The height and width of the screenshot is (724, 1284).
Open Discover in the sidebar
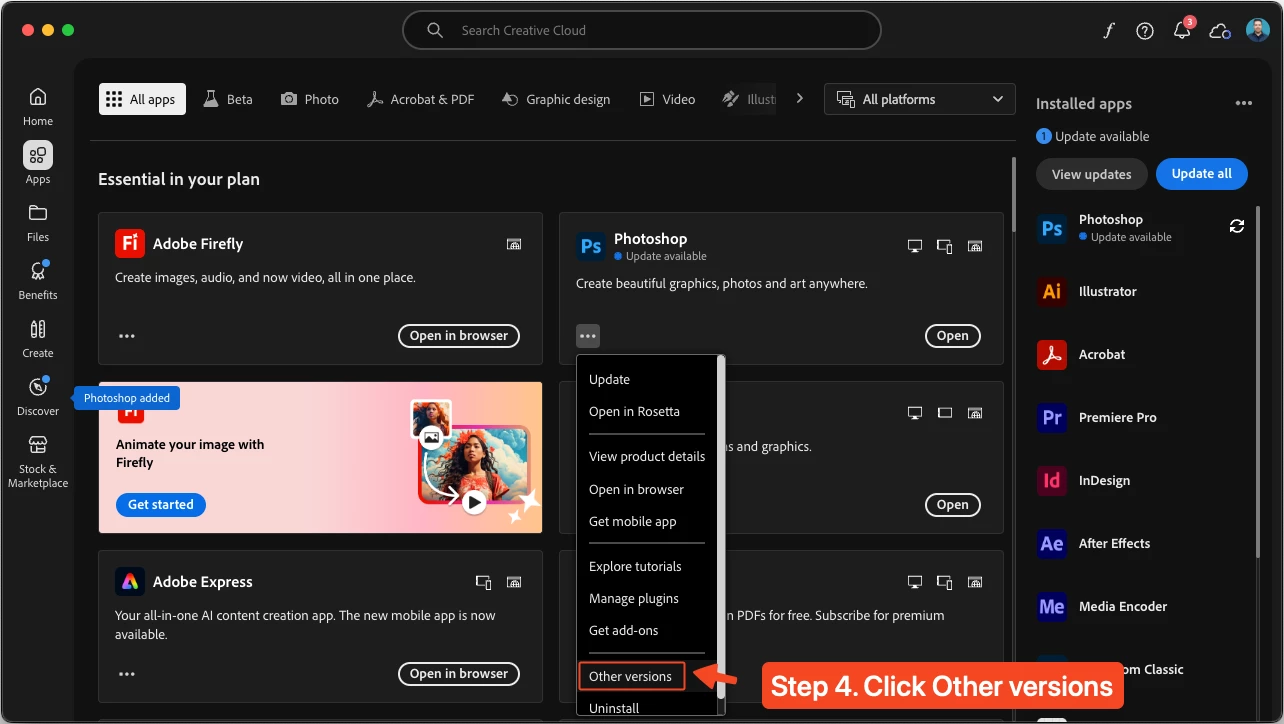point(38,396)
